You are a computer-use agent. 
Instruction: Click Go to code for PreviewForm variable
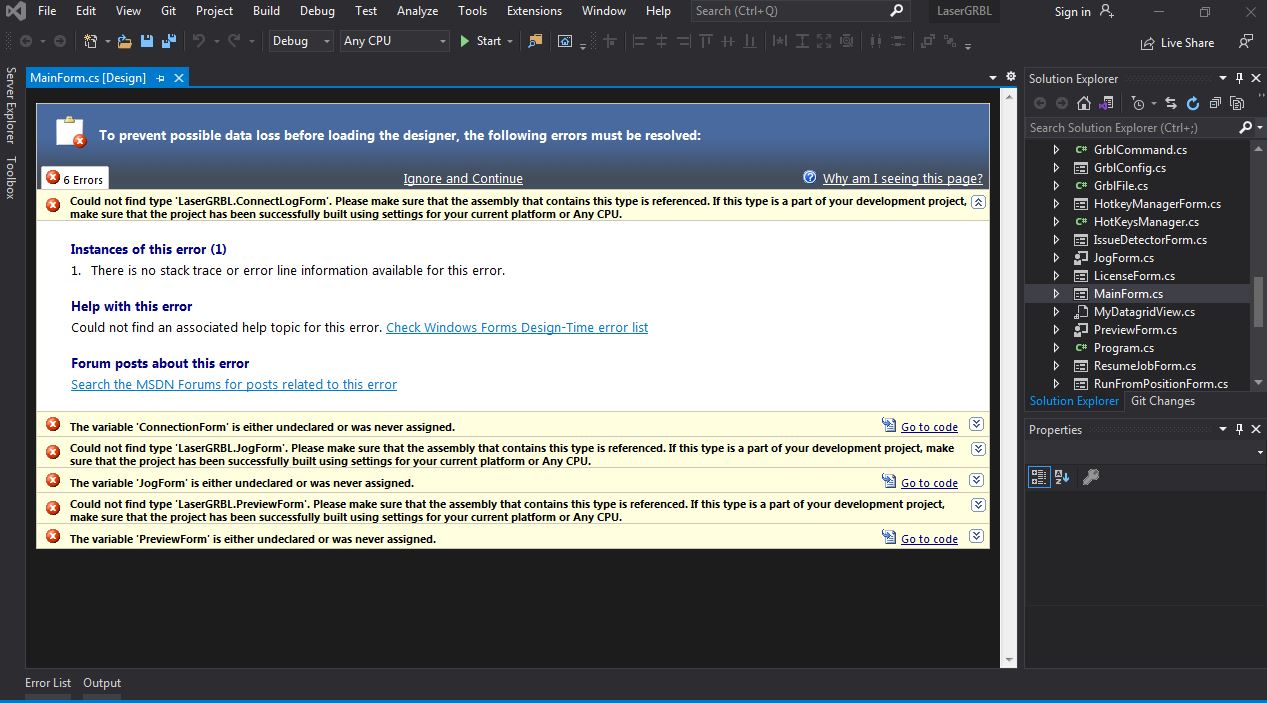[929, 539]
